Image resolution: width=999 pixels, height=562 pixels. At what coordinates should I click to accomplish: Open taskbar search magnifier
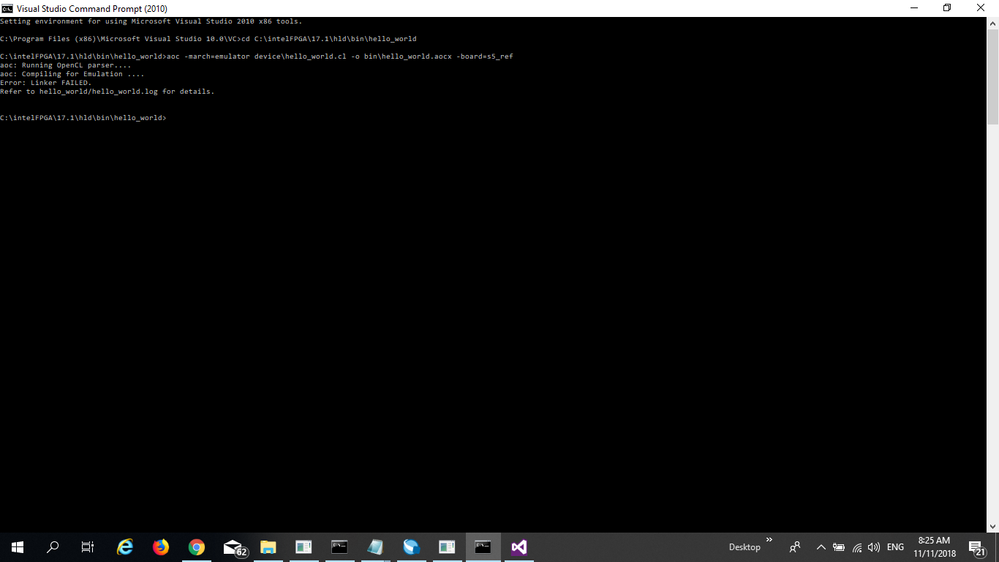coord(53,547)
